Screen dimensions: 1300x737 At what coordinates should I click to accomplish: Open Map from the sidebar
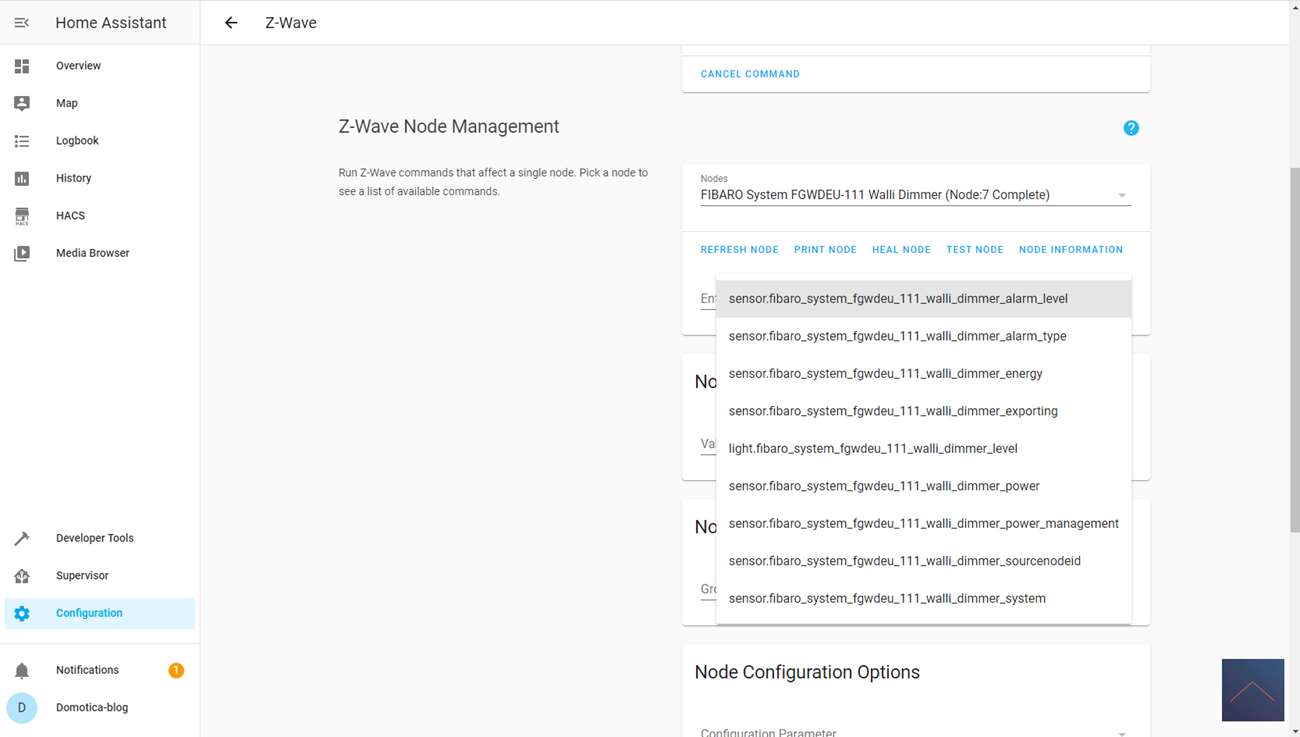click(x=66, y=103)
